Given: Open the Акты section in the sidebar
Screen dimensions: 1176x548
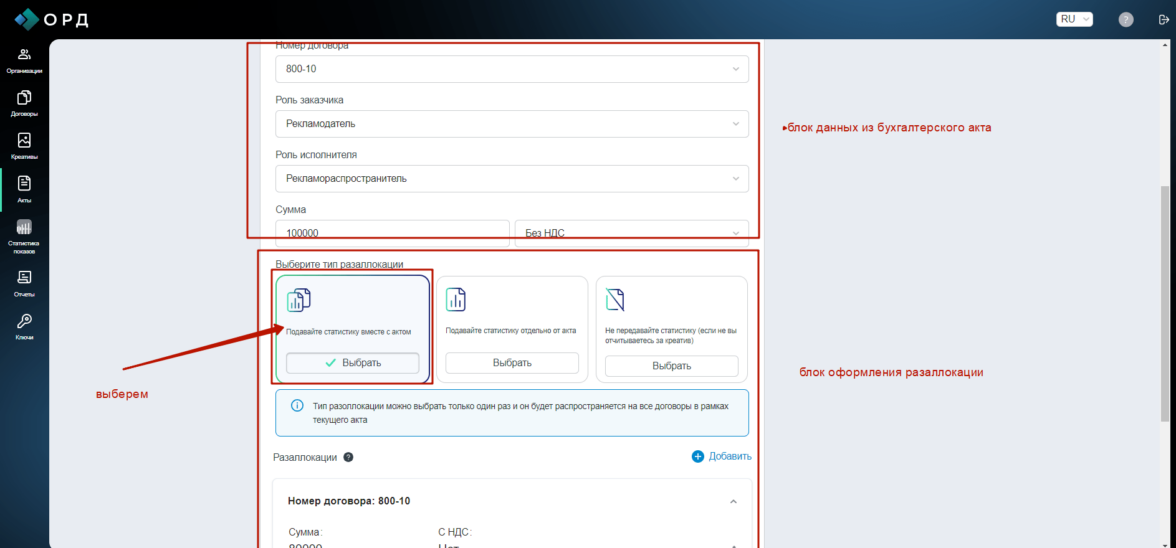Looking at the screenshot, I should tap(24, 190).
